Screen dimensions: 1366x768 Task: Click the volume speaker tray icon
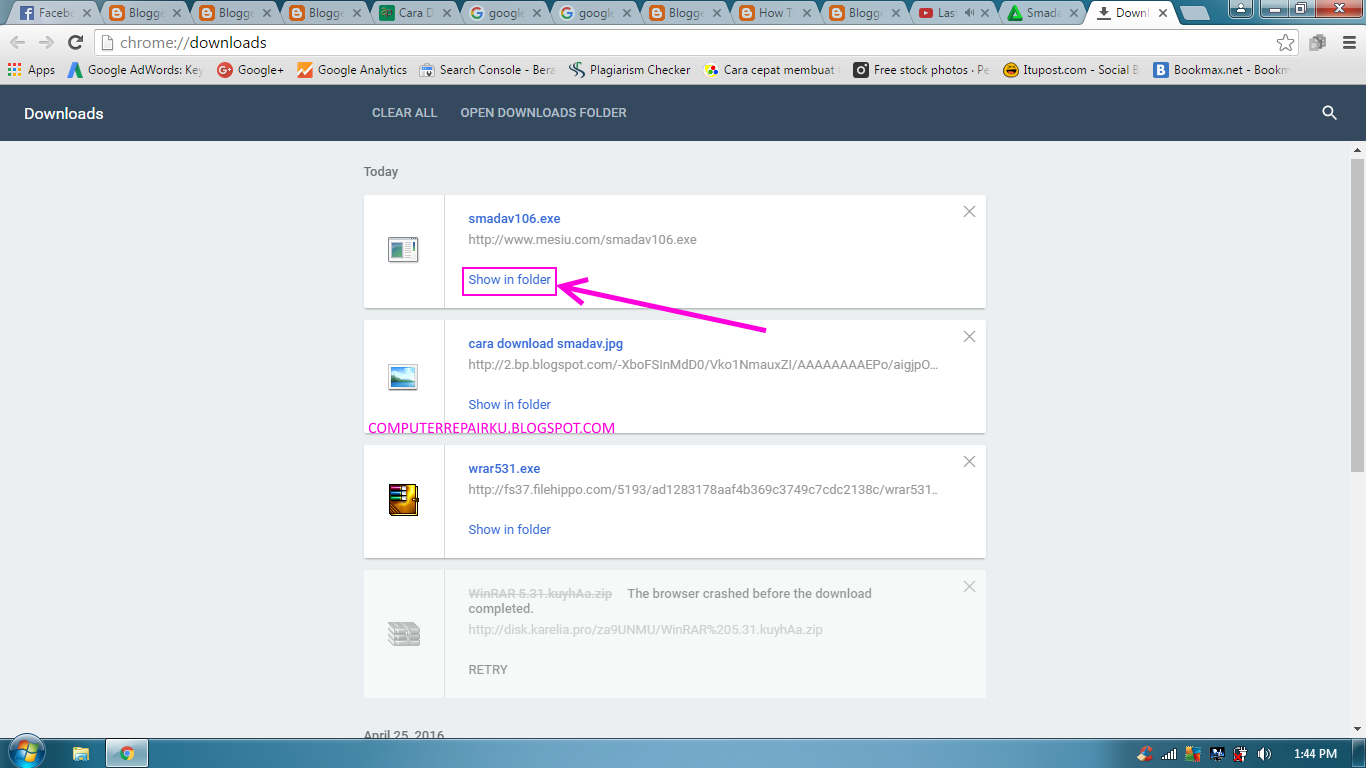pyautogui.click(x=1264, y=753)
